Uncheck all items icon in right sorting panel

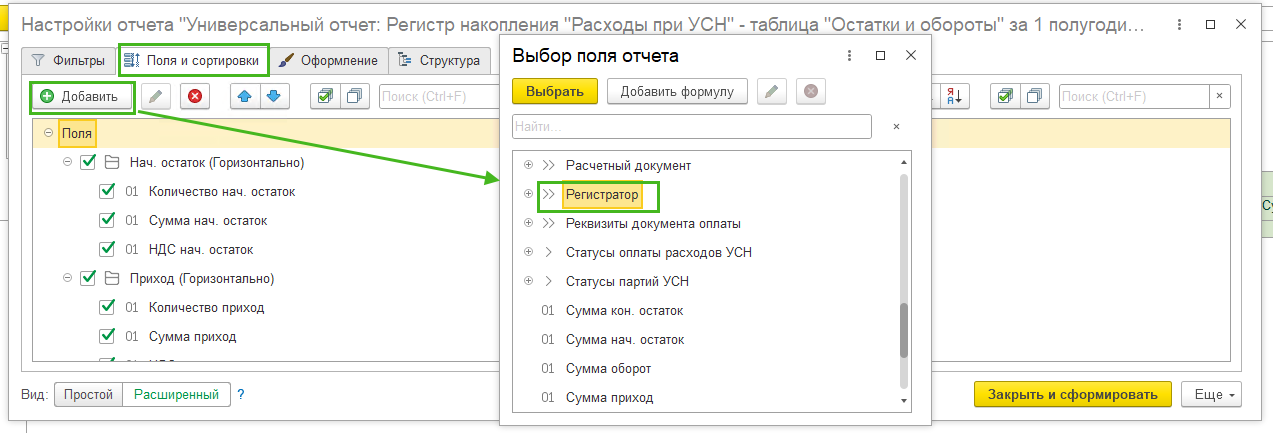(x=1035, y=96)
